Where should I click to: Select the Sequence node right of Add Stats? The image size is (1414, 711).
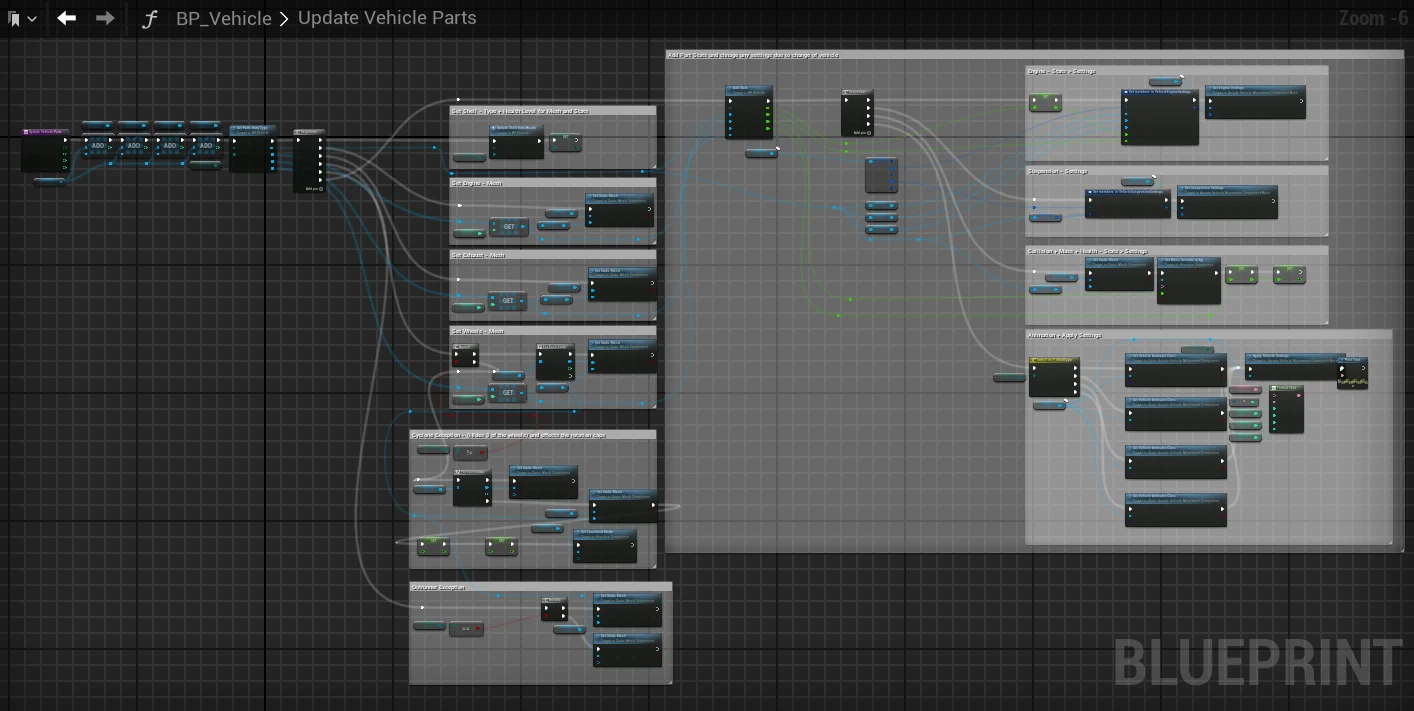[x=857, y=113]
